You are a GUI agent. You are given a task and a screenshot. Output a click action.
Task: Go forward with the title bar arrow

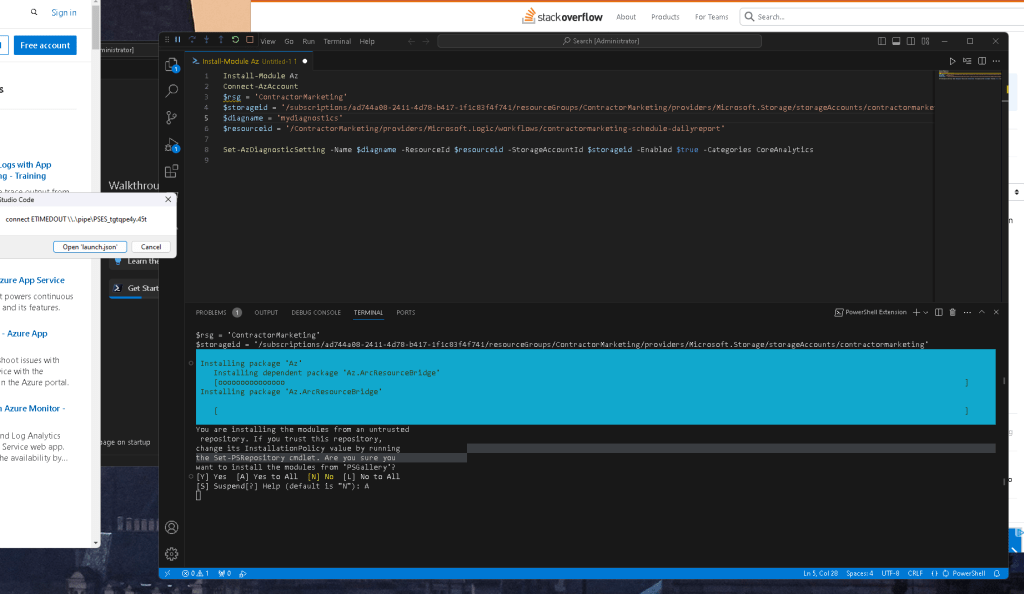pyautogui.click(x=426, y=41)
